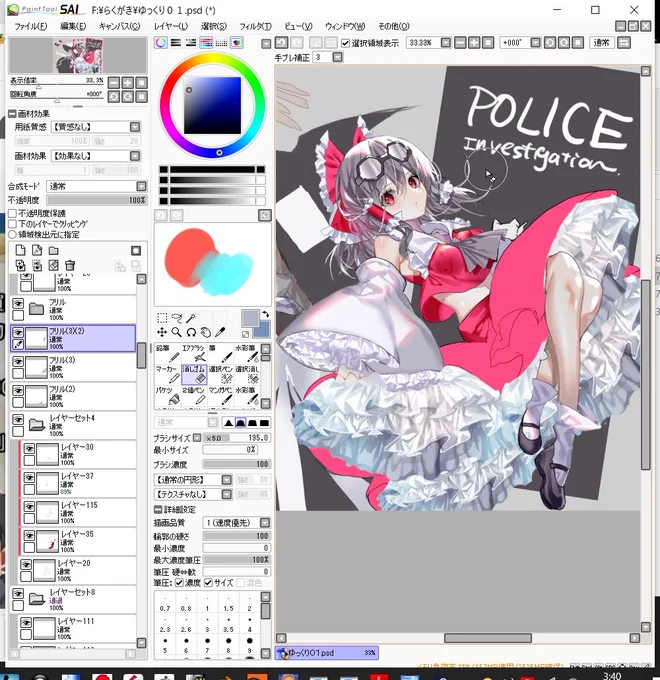The width and height of the screenshot is (660, 680).
Task: Select the zoom magnifier tool
Action: point(176,332)
